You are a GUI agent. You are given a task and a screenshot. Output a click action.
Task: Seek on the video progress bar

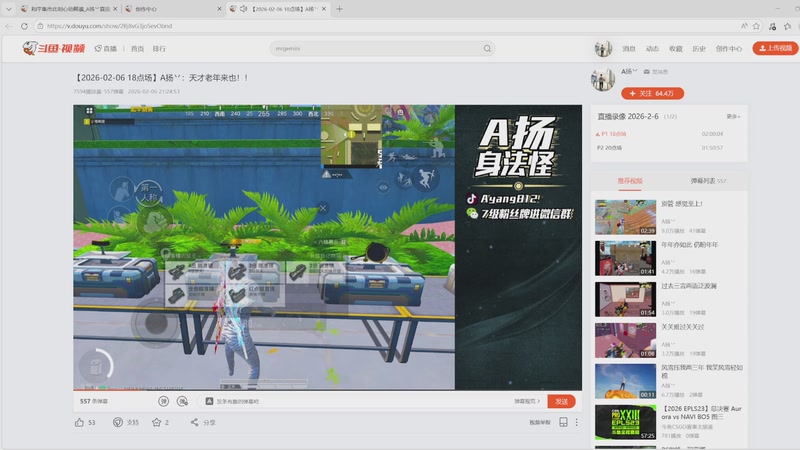tap(327, 389)
